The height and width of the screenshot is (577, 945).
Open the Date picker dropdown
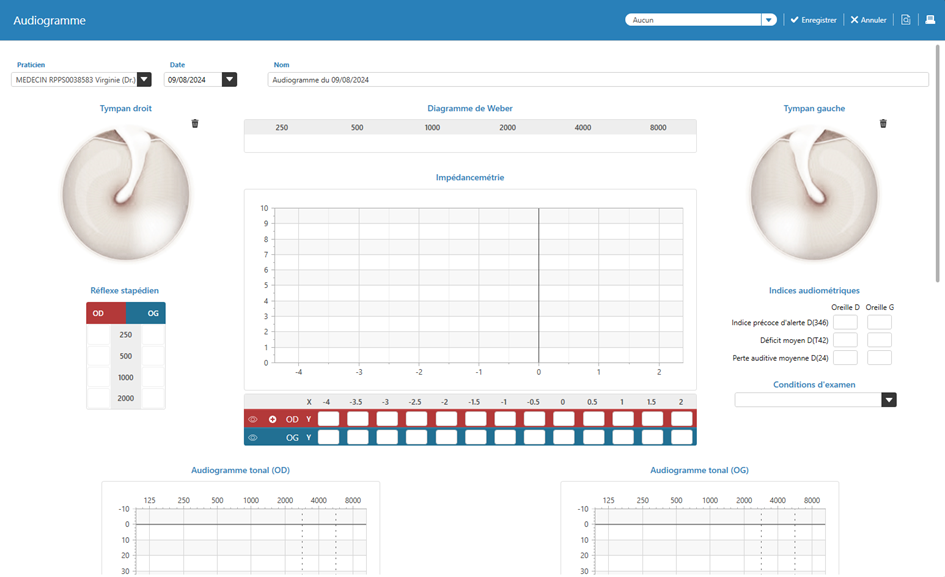(229, 80)
